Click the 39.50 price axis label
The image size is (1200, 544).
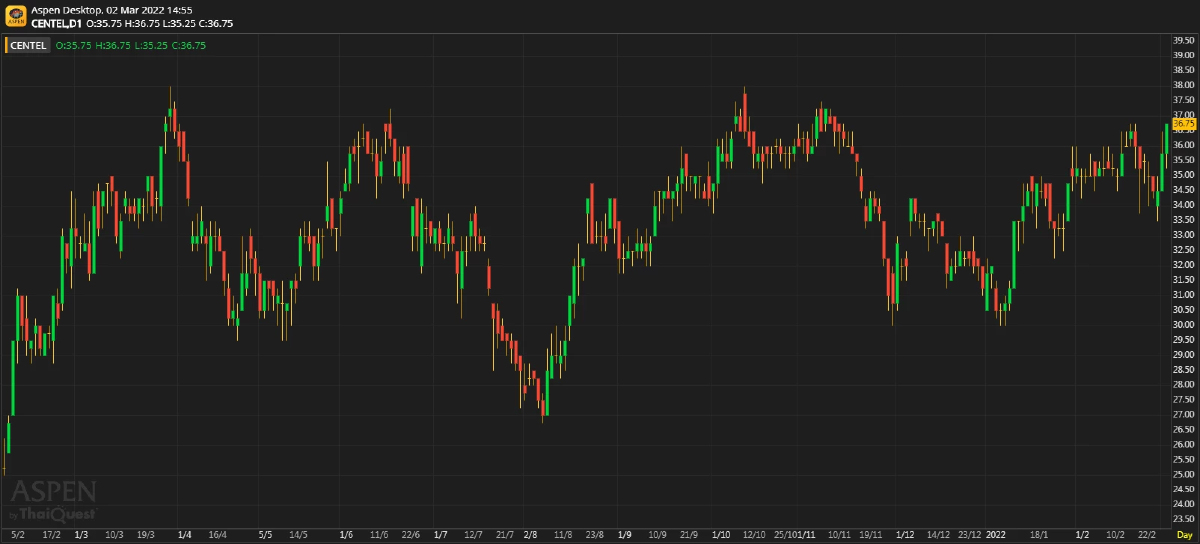pos(1183,40)
